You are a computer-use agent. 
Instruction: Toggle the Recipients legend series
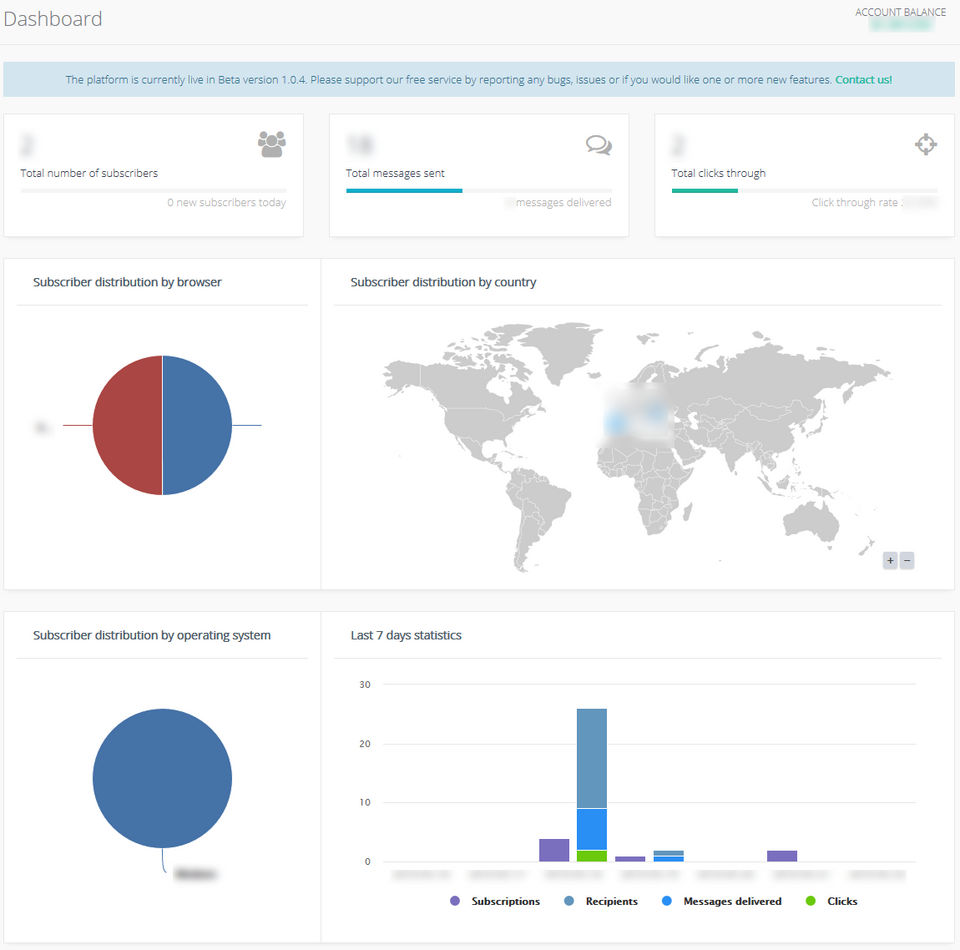(601, 901)
